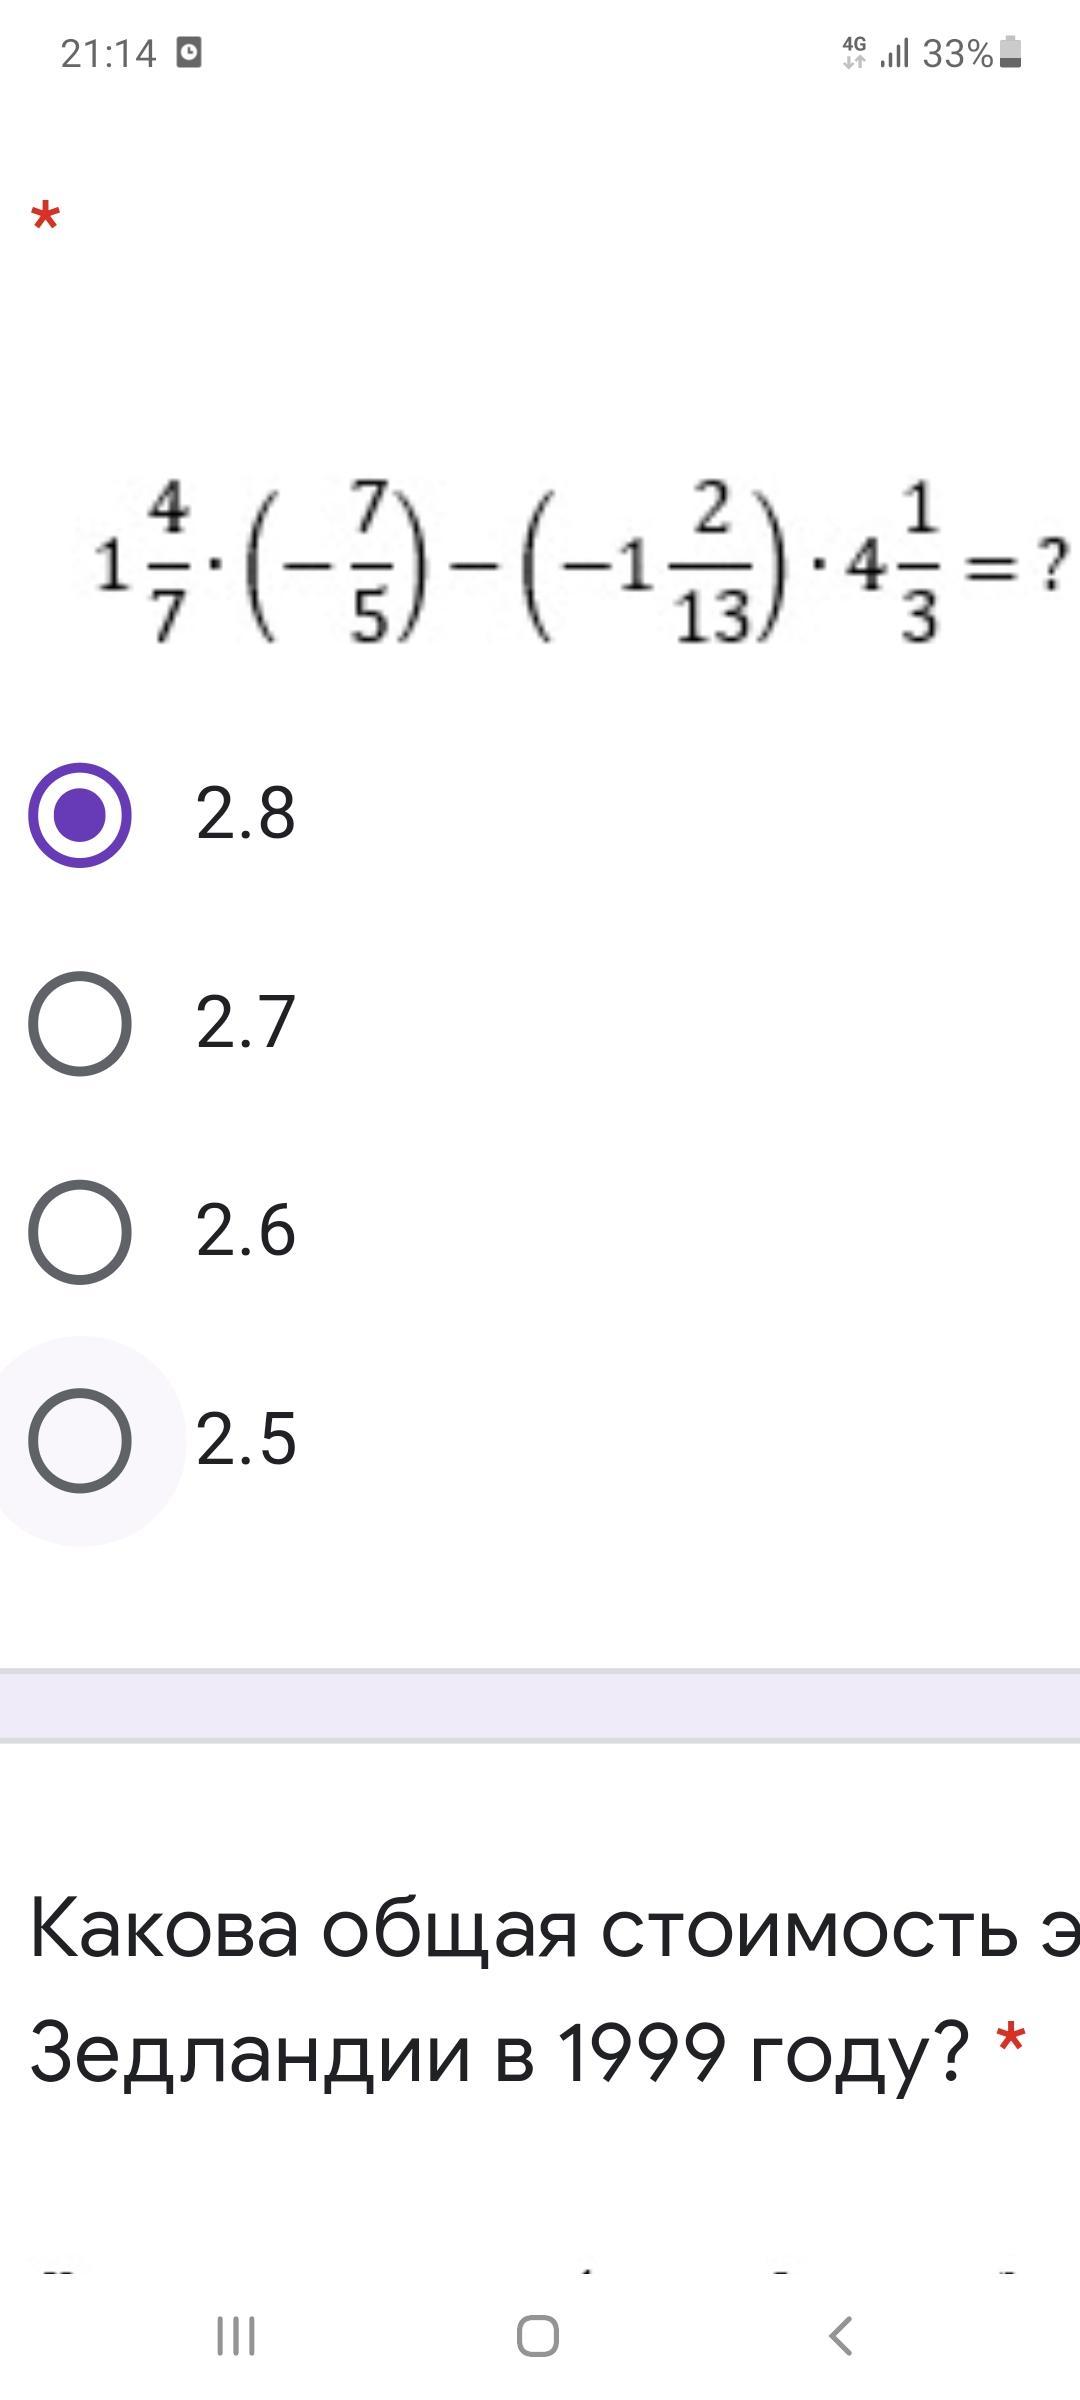Tap the alarm clock status icon
Image resolution: width=1080 pixels, height=2400 pixels.
[189, 52]
